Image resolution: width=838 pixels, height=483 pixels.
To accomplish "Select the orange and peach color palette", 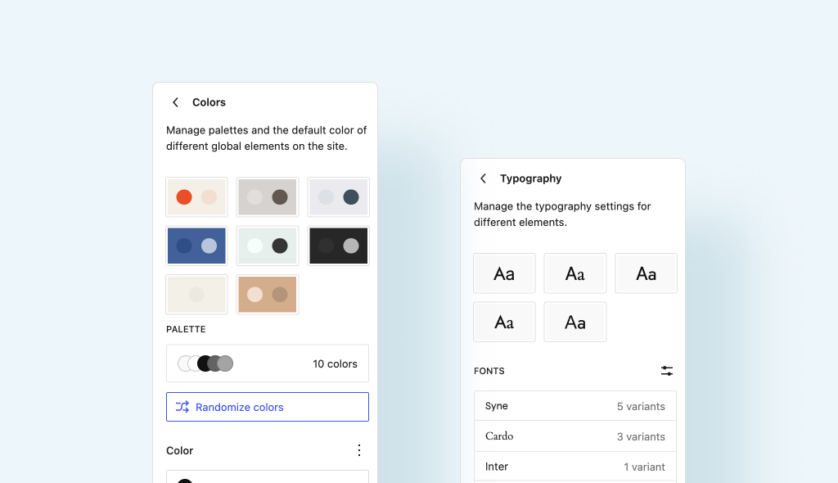I will [x=197, y=197].
